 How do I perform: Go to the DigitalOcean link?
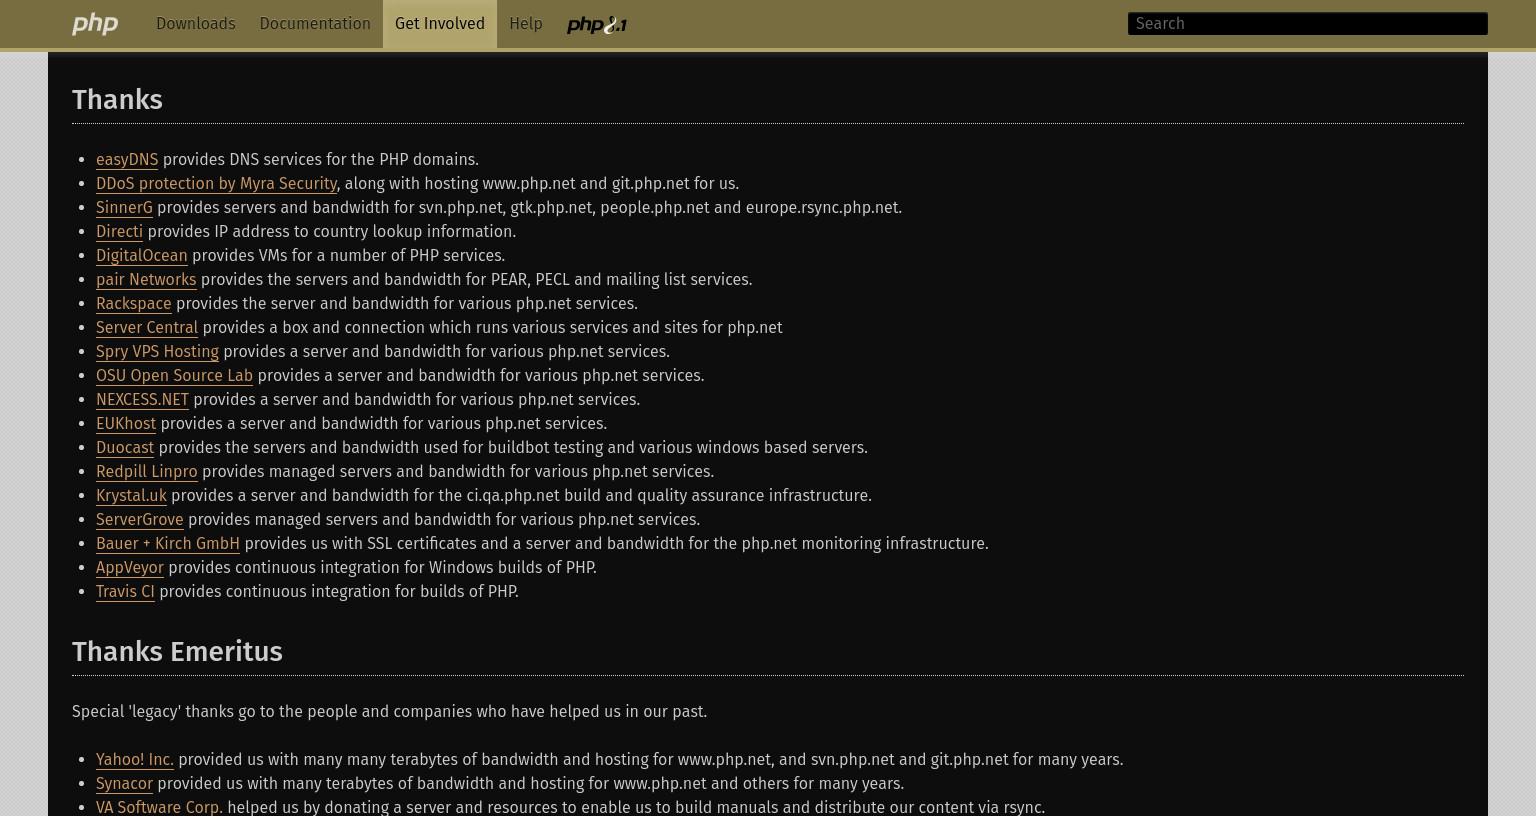click(142, 256)
